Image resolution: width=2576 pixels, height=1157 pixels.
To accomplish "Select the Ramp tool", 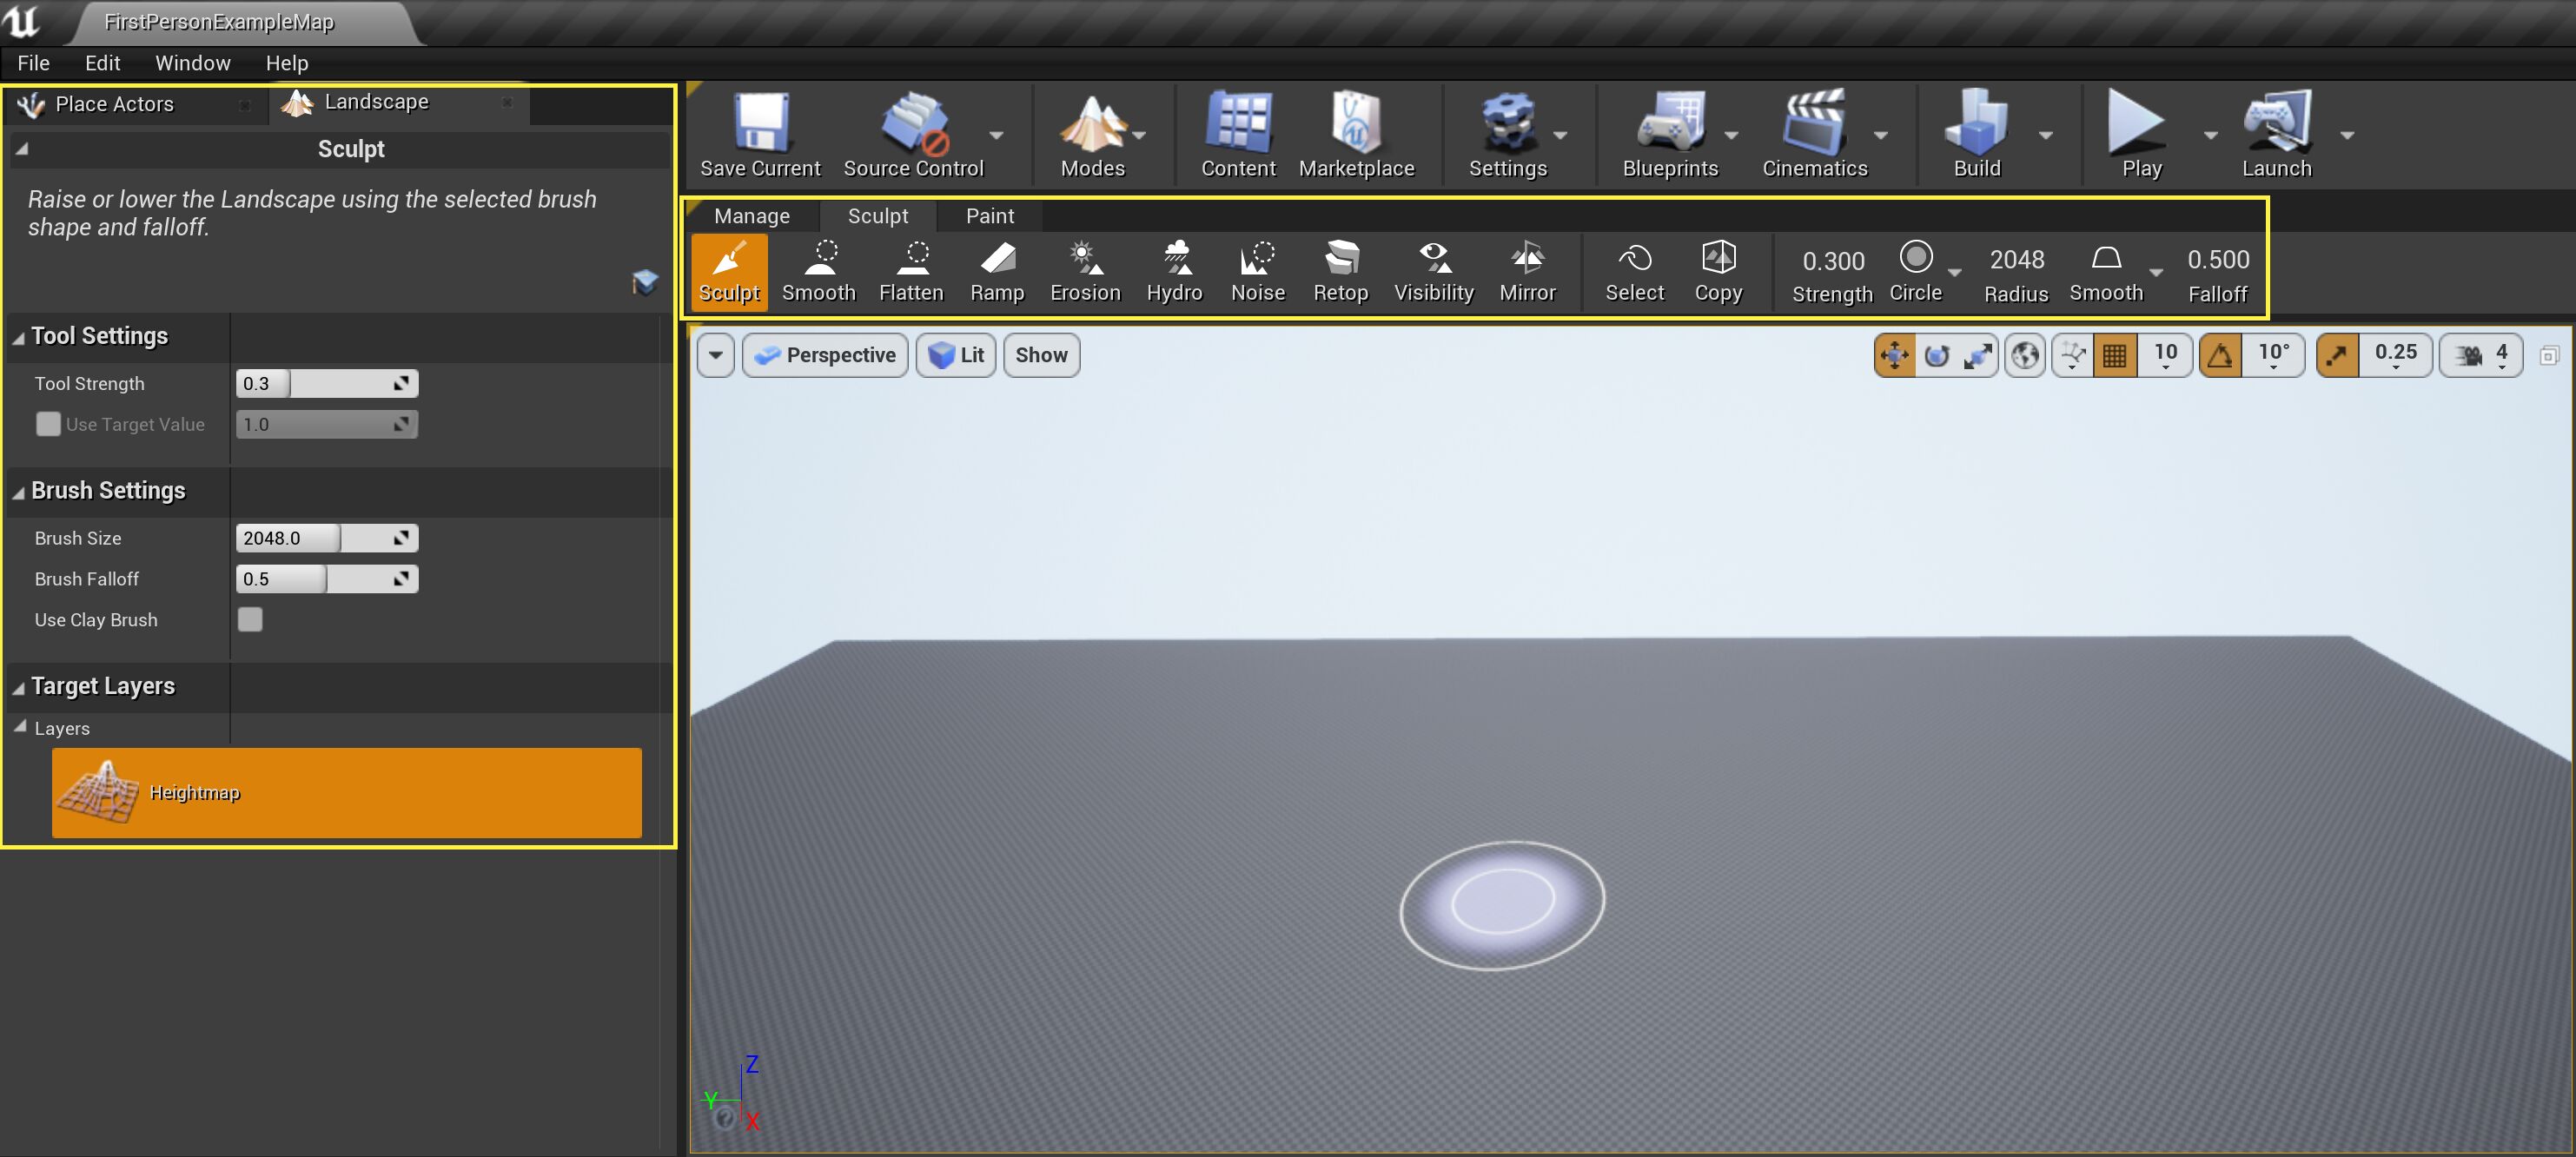I will coord(996,271).
